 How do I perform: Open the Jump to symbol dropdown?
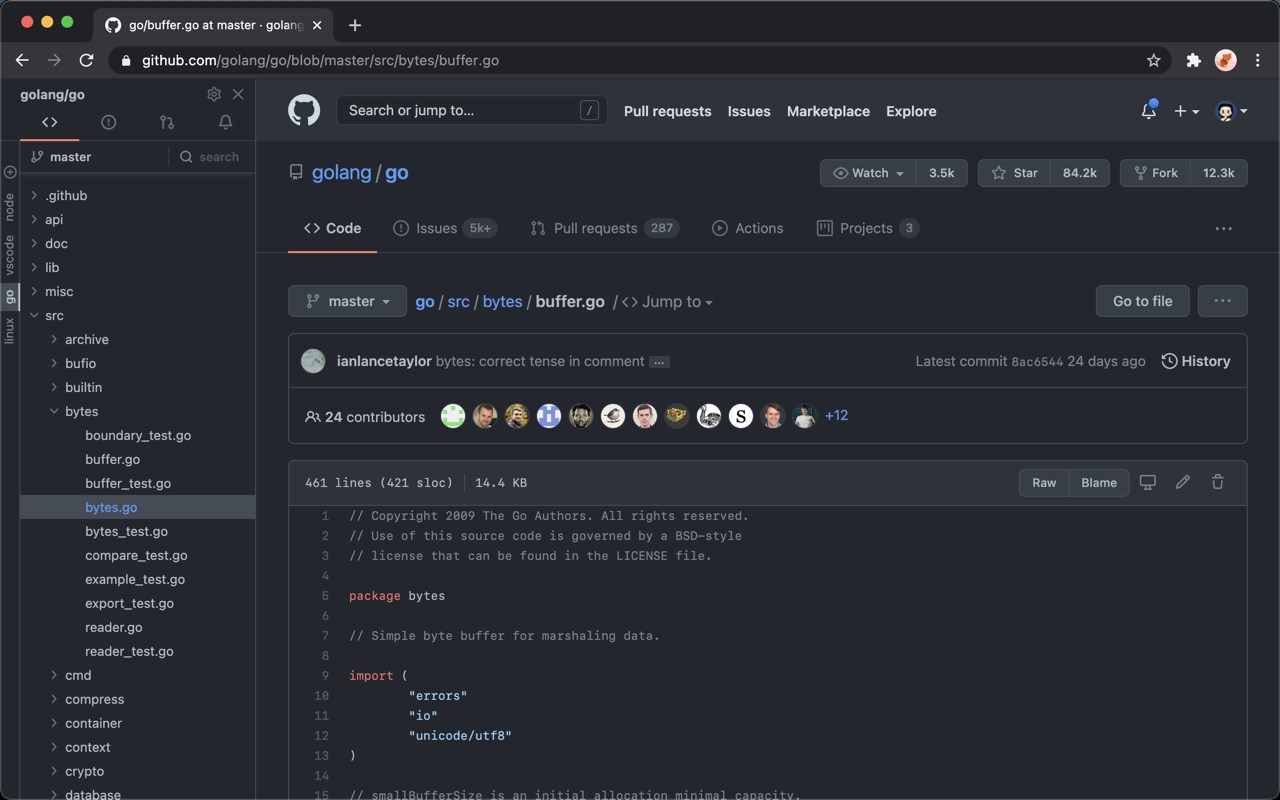pos(668,302)
